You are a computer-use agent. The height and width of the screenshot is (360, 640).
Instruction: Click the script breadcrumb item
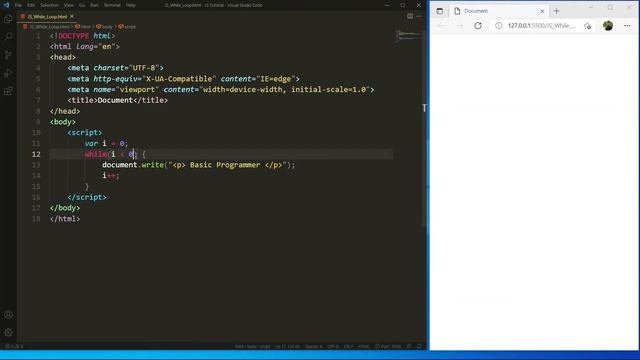click(127, 27)
